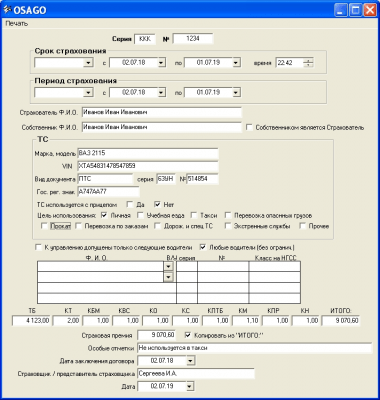Maximize the OSAGO window
This screenshot has width=380, height=400.
[356, 10]
